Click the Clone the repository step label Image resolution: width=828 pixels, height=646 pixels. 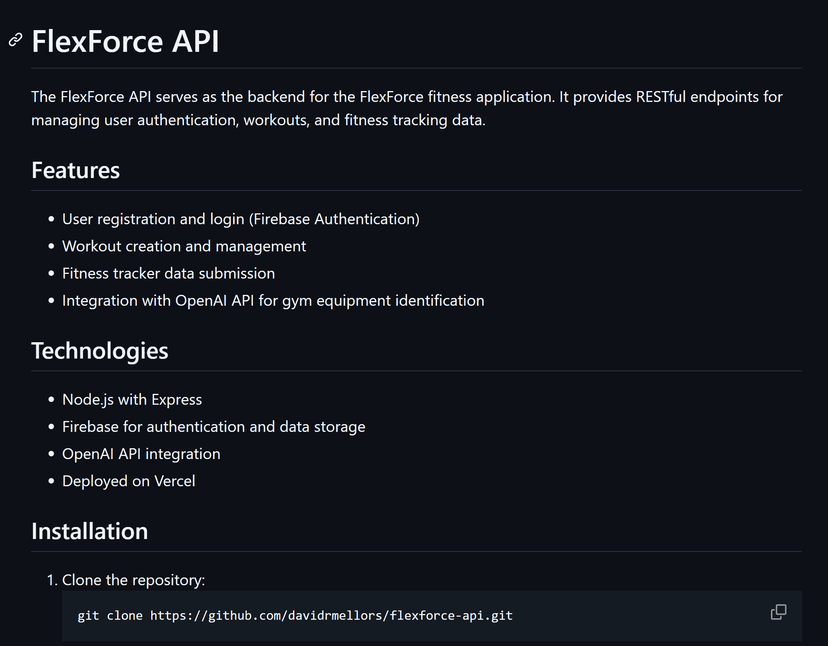click(133, 579)
